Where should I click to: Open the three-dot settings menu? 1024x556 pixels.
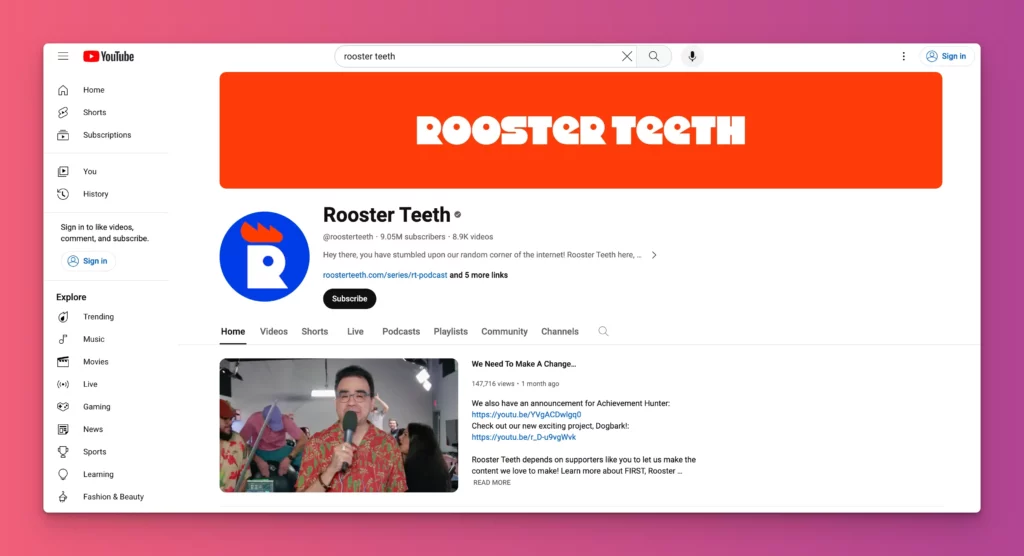(903, 56)
